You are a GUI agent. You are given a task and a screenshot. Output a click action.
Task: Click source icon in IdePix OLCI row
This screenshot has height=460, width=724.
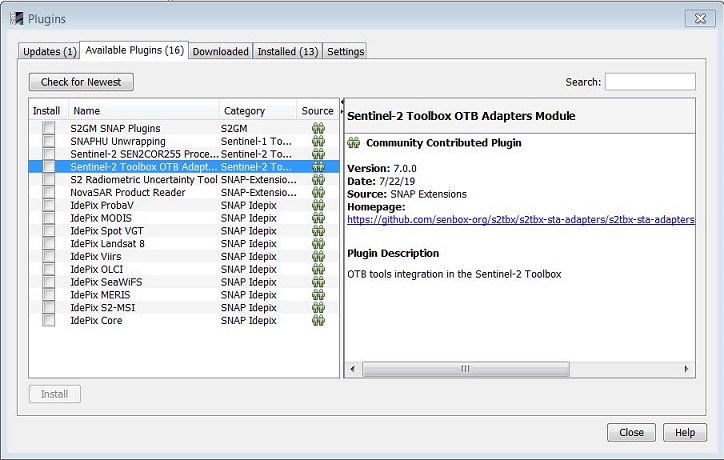click(x=318, y=269)
